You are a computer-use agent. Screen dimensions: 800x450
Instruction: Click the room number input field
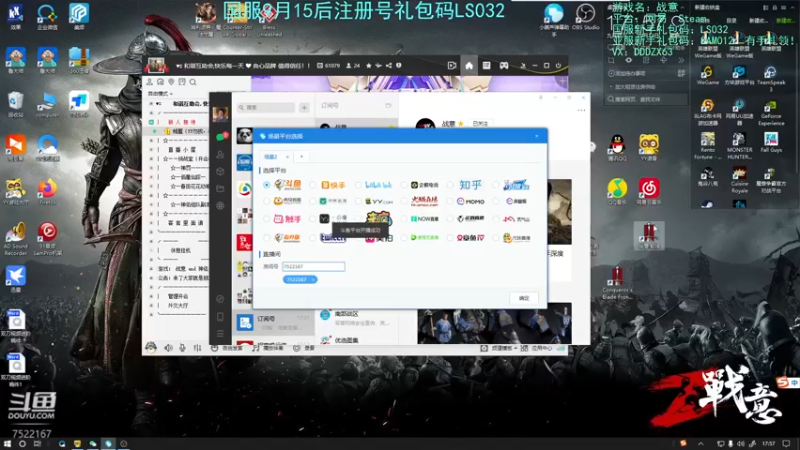(x=313, y=266)
